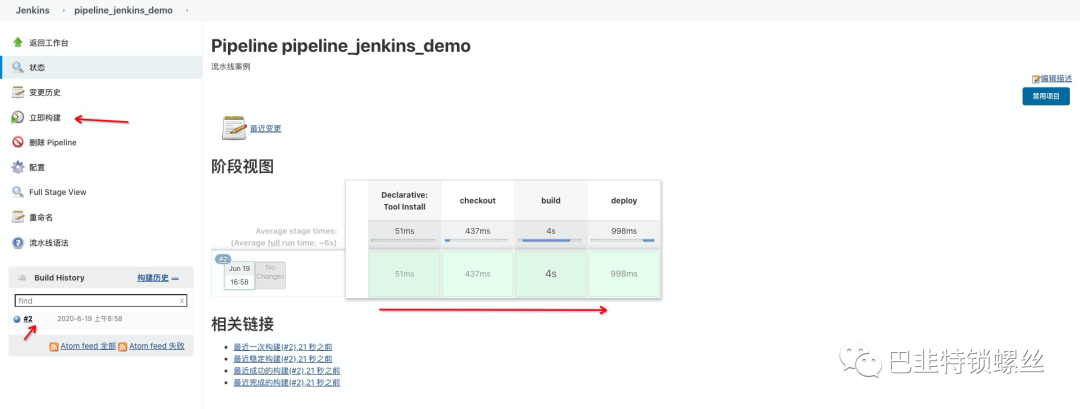Collapse Build History with the dash icon

pos(175,278)
